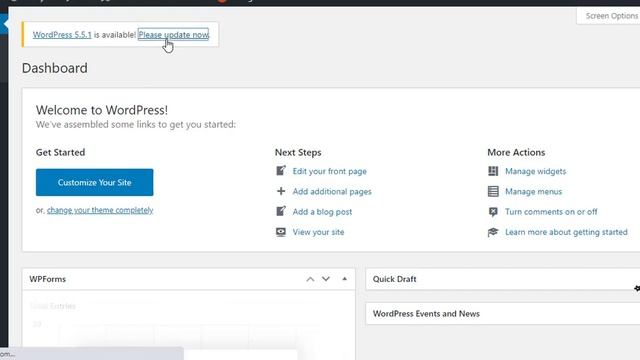The height and width of the screenshot is (360, 640).
Task: Click the Next Steps heading
Action: point(298,152)
